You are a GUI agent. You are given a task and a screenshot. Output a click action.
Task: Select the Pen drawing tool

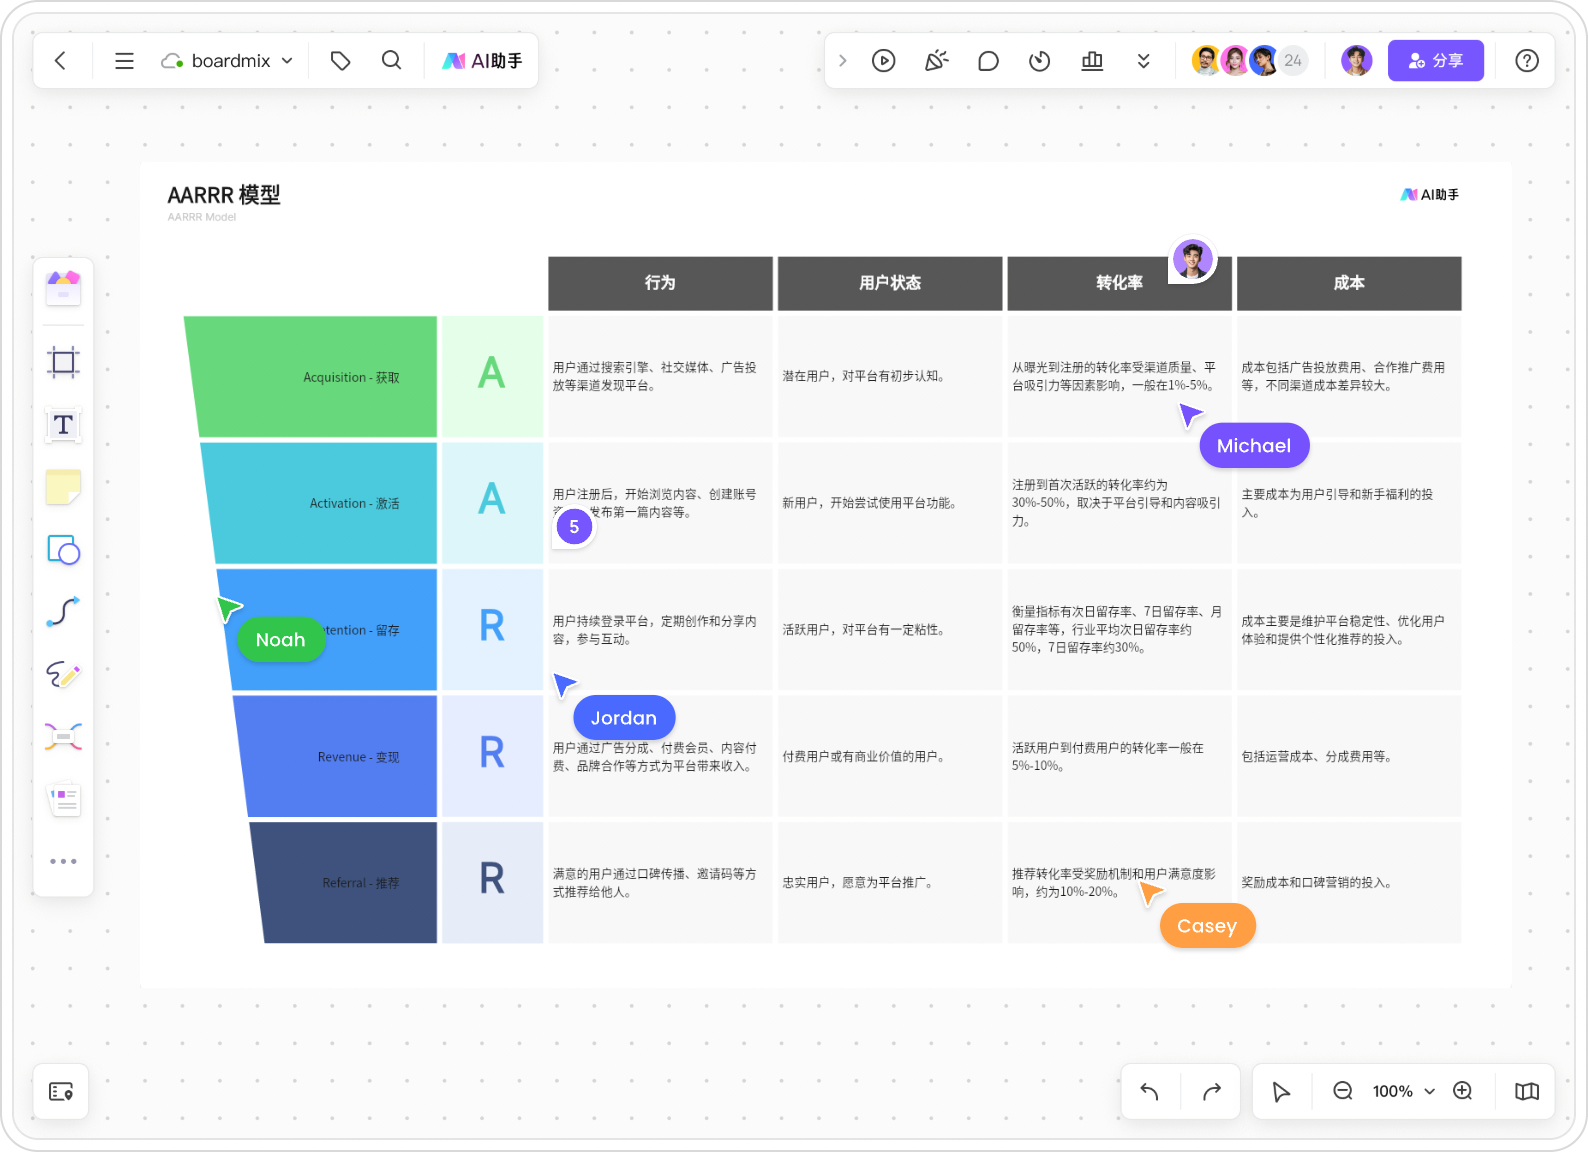[x=63, y=675]
